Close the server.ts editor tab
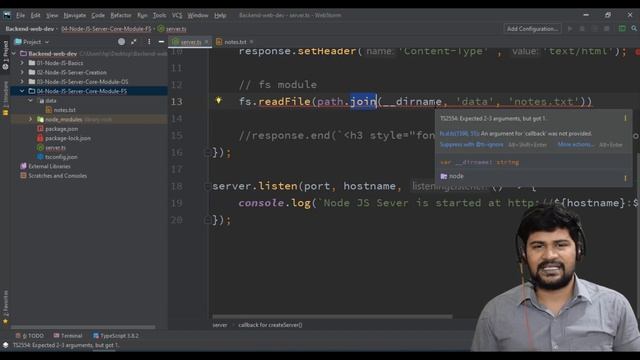 point(207,42)
